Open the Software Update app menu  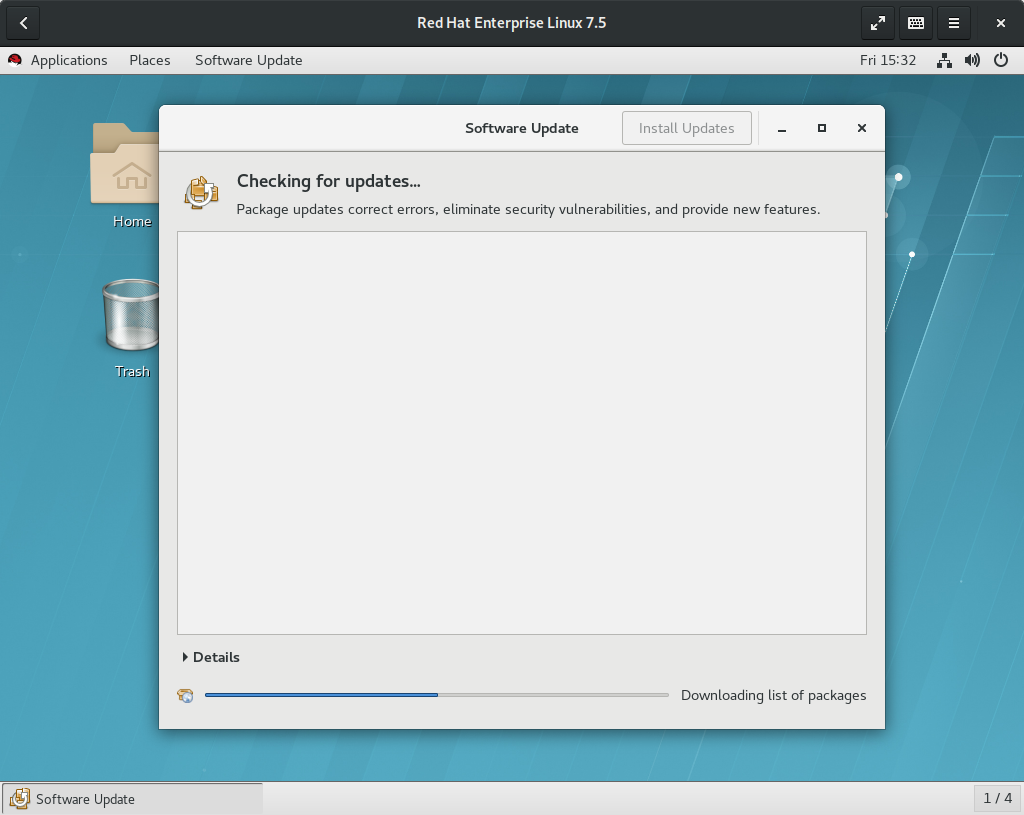(248, 60)
